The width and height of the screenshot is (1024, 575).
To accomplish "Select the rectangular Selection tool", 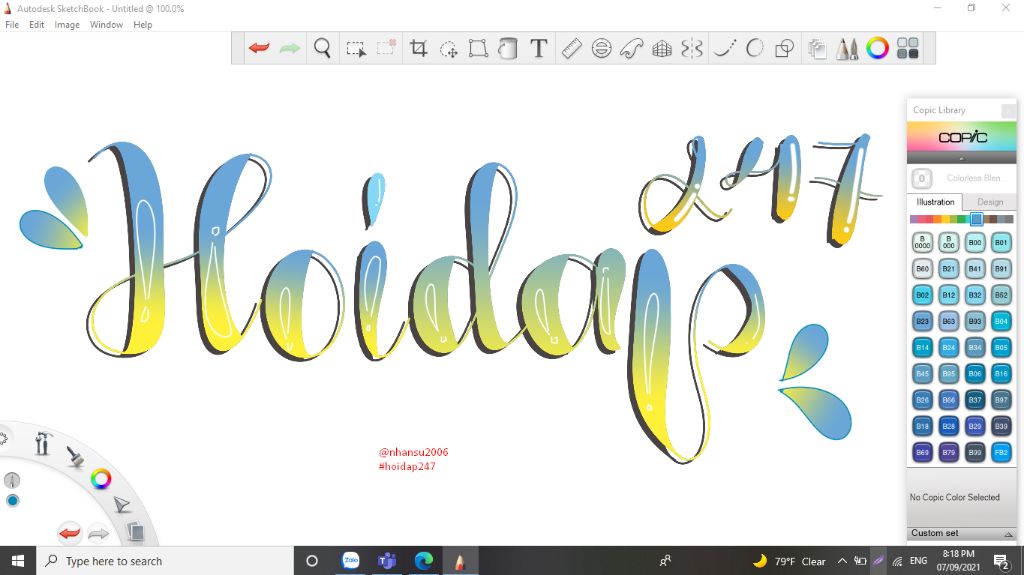I will coord(356,48).
